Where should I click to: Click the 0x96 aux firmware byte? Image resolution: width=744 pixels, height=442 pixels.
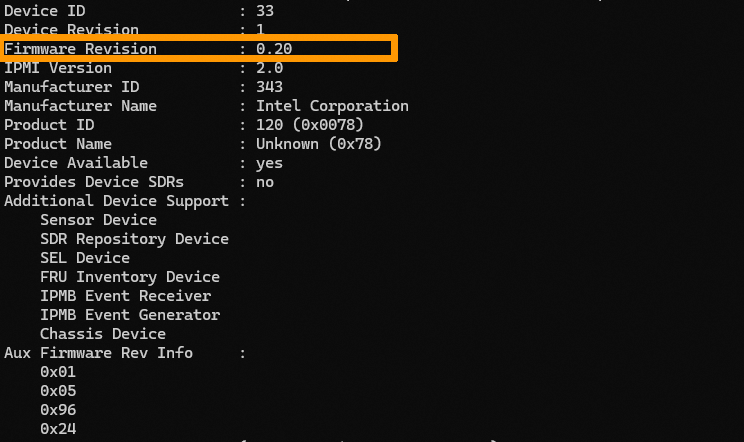(x=58, y=410)
